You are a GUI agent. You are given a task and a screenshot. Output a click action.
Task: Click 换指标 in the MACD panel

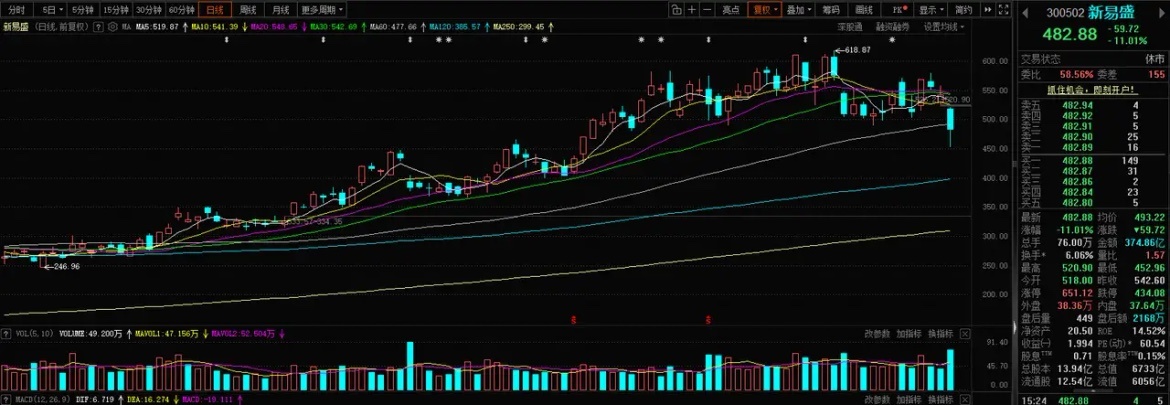click(939, 399)
